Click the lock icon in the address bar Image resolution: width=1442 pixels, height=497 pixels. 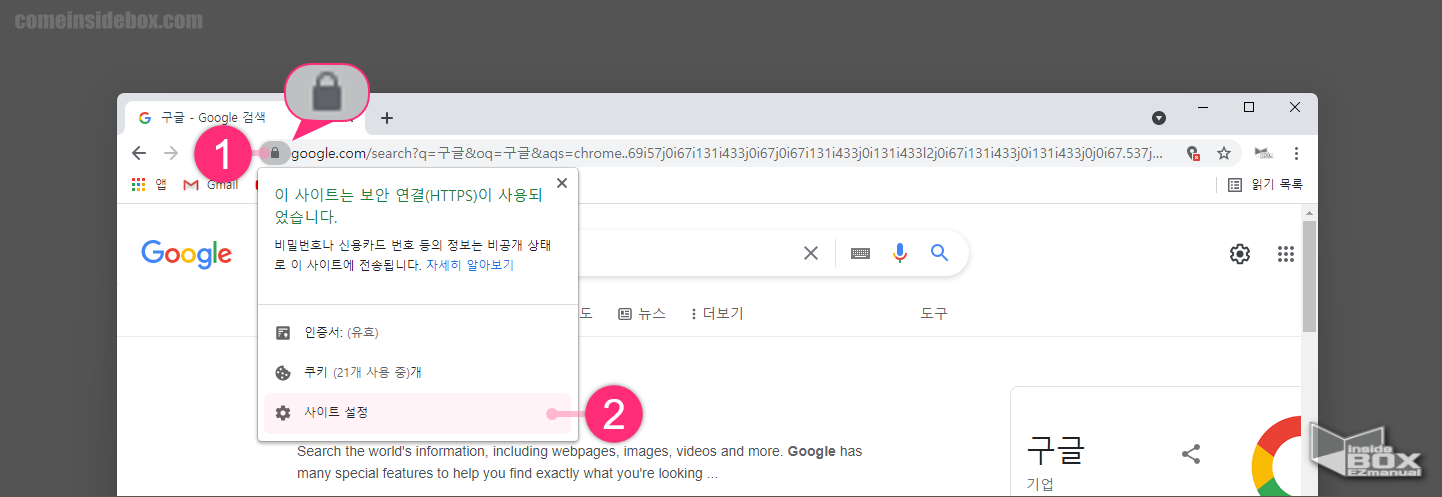[275, 153]
